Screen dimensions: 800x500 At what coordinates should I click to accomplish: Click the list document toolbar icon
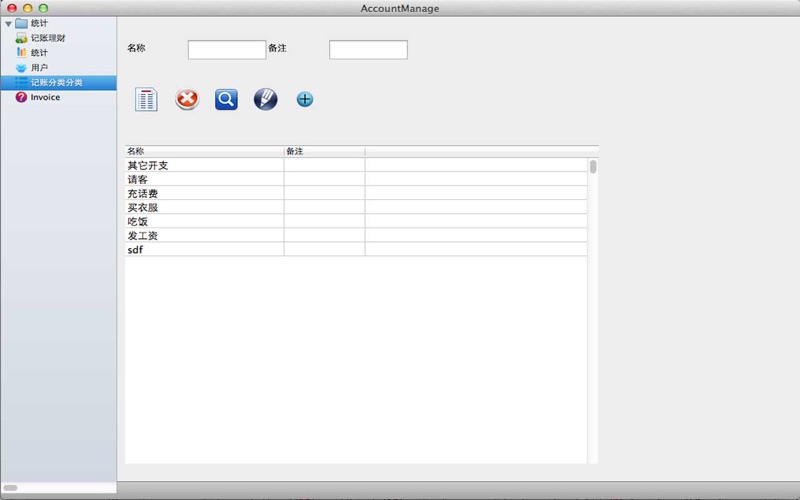[x=146, y=99]
